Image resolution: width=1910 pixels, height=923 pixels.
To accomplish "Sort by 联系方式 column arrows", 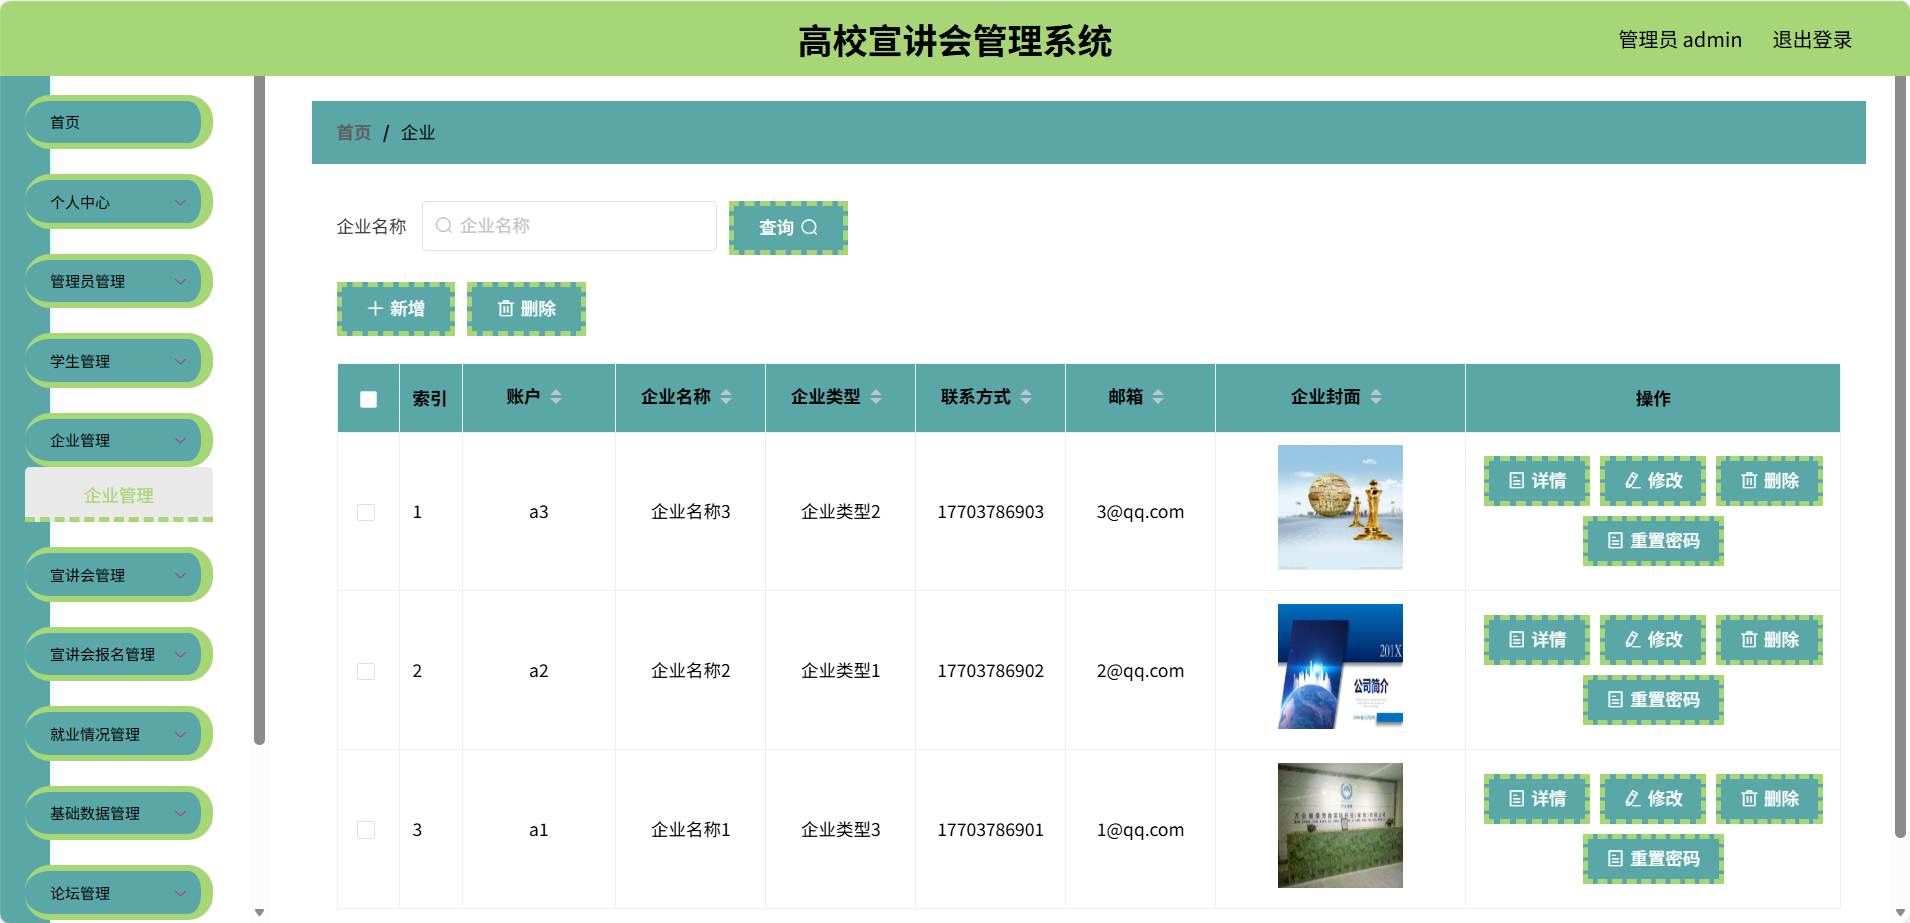I will pyautogui.click(x=1026, y=397).
